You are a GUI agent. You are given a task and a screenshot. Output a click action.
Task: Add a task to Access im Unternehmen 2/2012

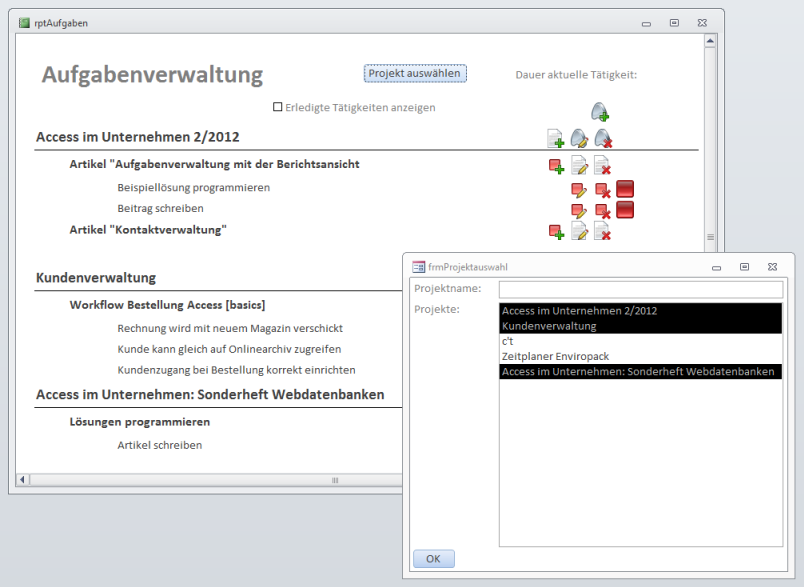[555, 138]
